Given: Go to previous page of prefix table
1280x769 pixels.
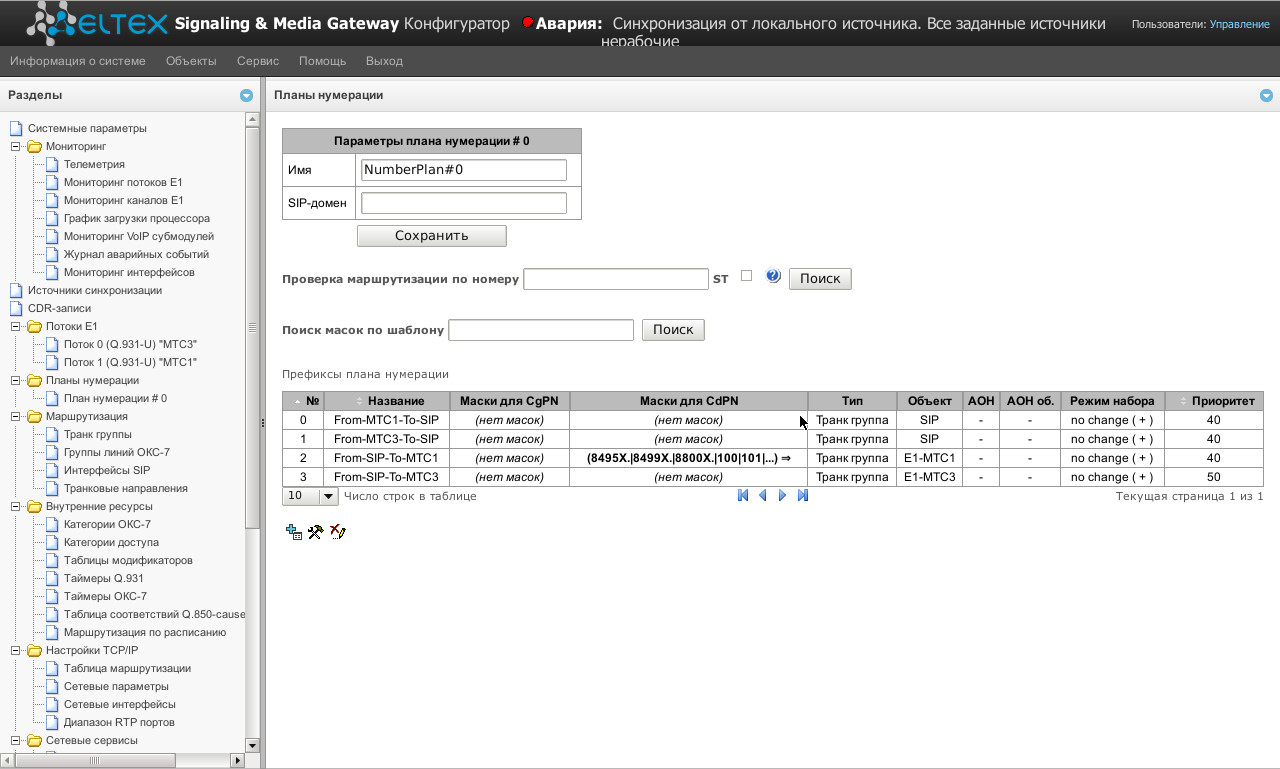Looking at the screenshot, I should [x=762, y=496].
